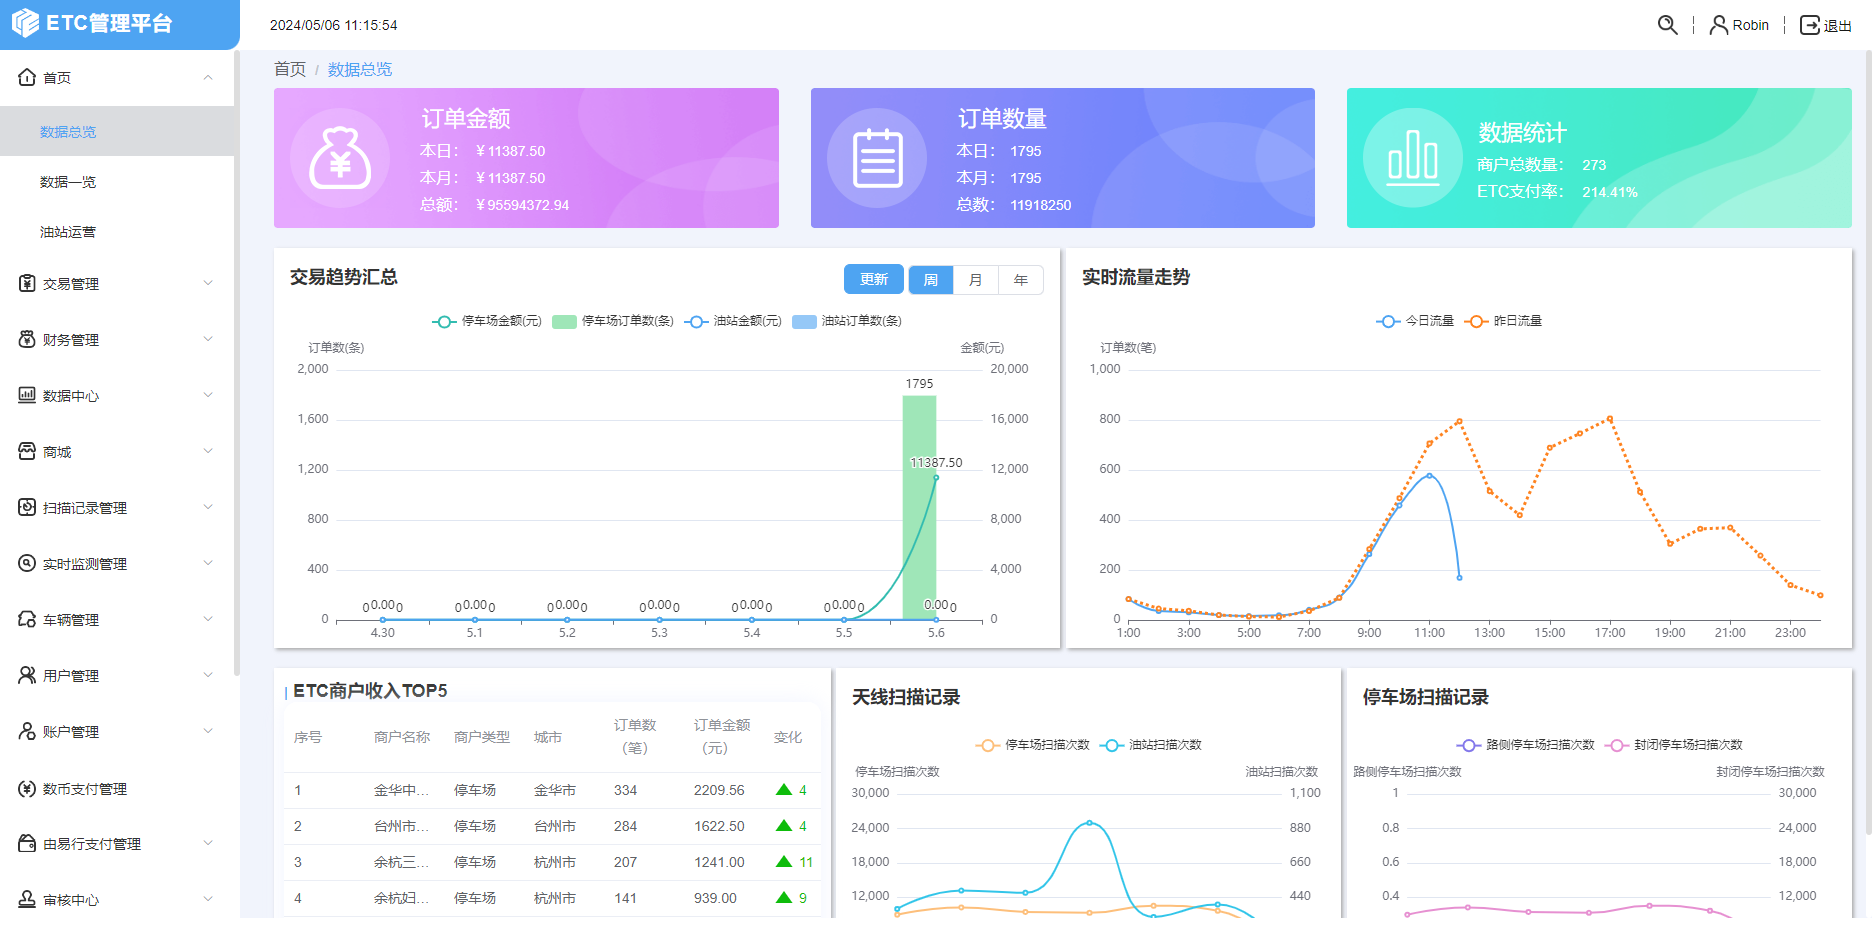The width and height of the screenshot is (1872, 928).
Task: Toggle 油站扫描次数 legend series
Action: point(1150,745)
